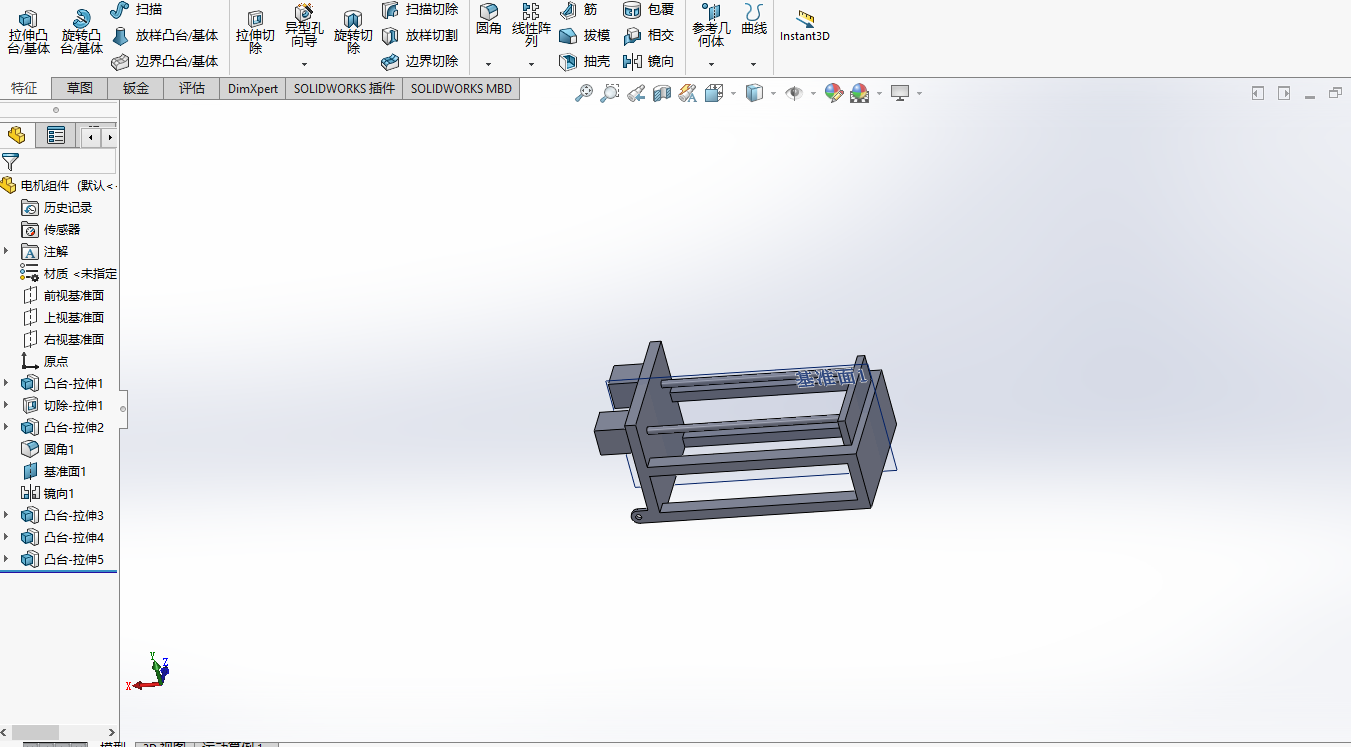The width and height of the screenshot is (1351, 747).
Task: Click Edit Appearance color ball icon
Action: (x=834, y=93)
